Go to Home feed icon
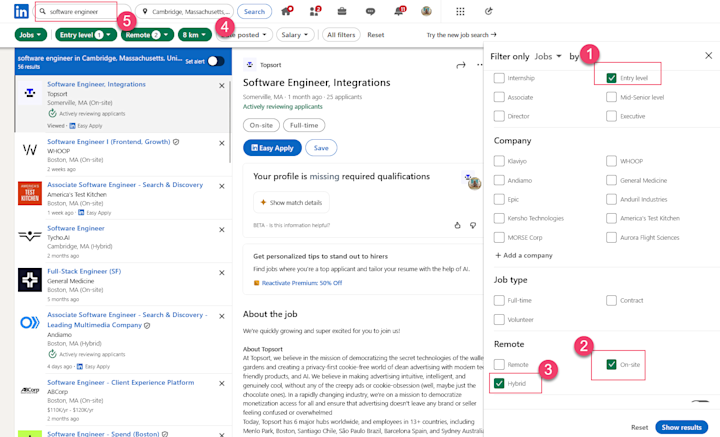720x437 pixels. tap(287, 11)
